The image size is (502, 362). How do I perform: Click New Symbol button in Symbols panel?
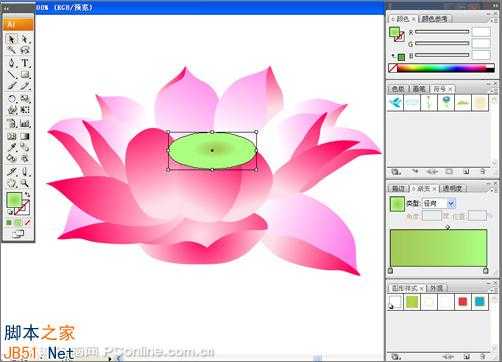pyautogui.click(x=466, y=172)
